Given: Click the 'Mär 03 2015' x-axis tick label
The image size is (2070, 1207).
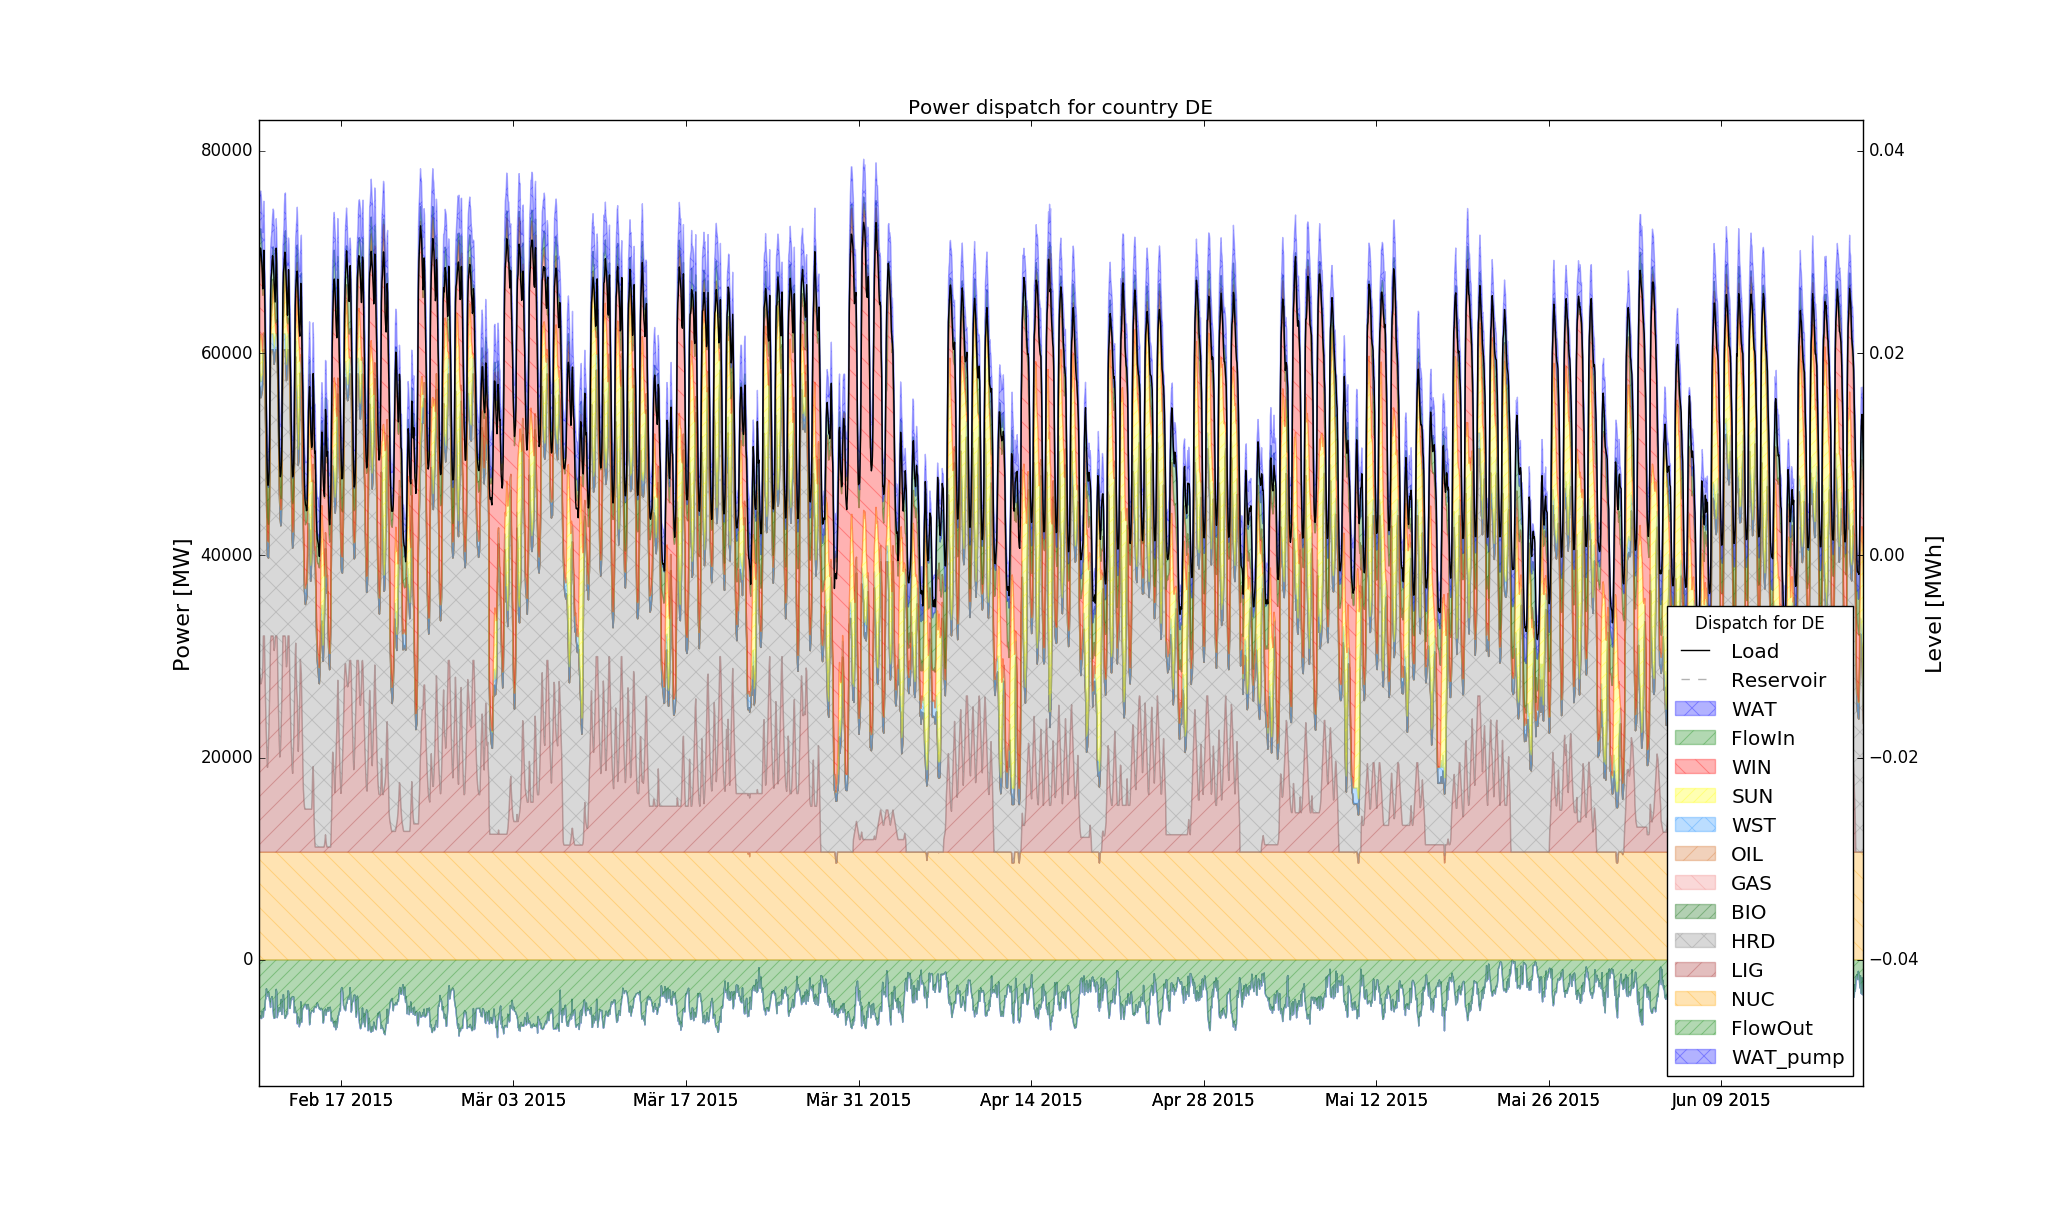Looking at the screenshot, I should click(x=514, y=1100).
